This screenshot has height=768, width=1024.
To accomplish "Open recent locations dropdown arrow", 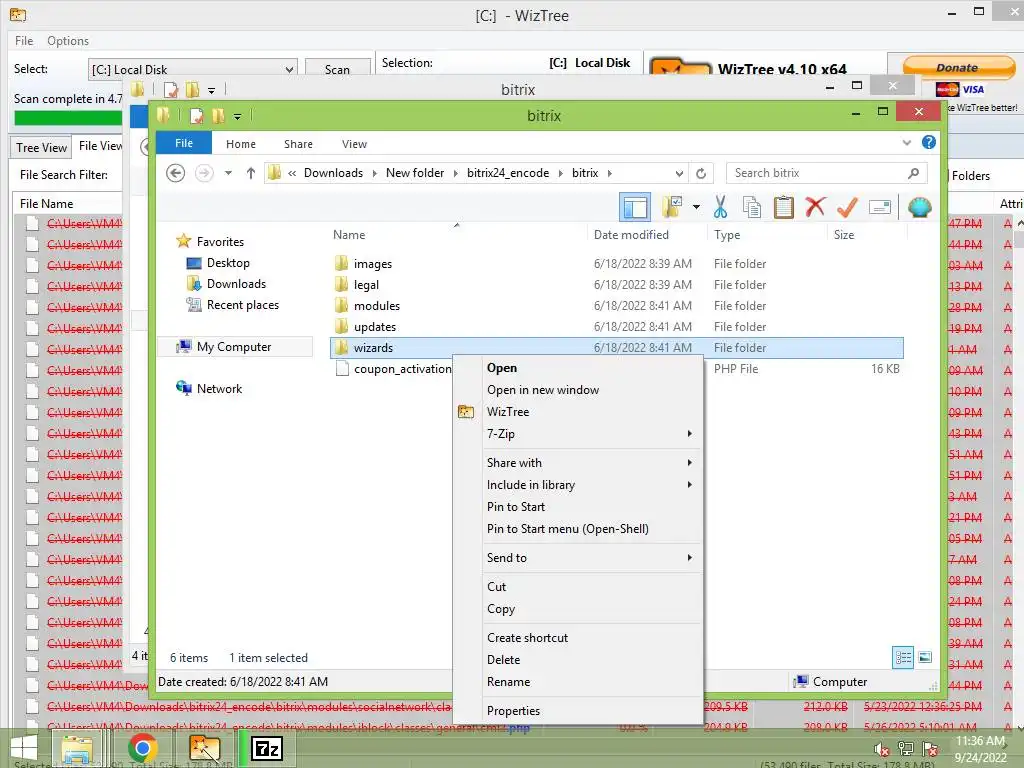I will tap(228, 173).
